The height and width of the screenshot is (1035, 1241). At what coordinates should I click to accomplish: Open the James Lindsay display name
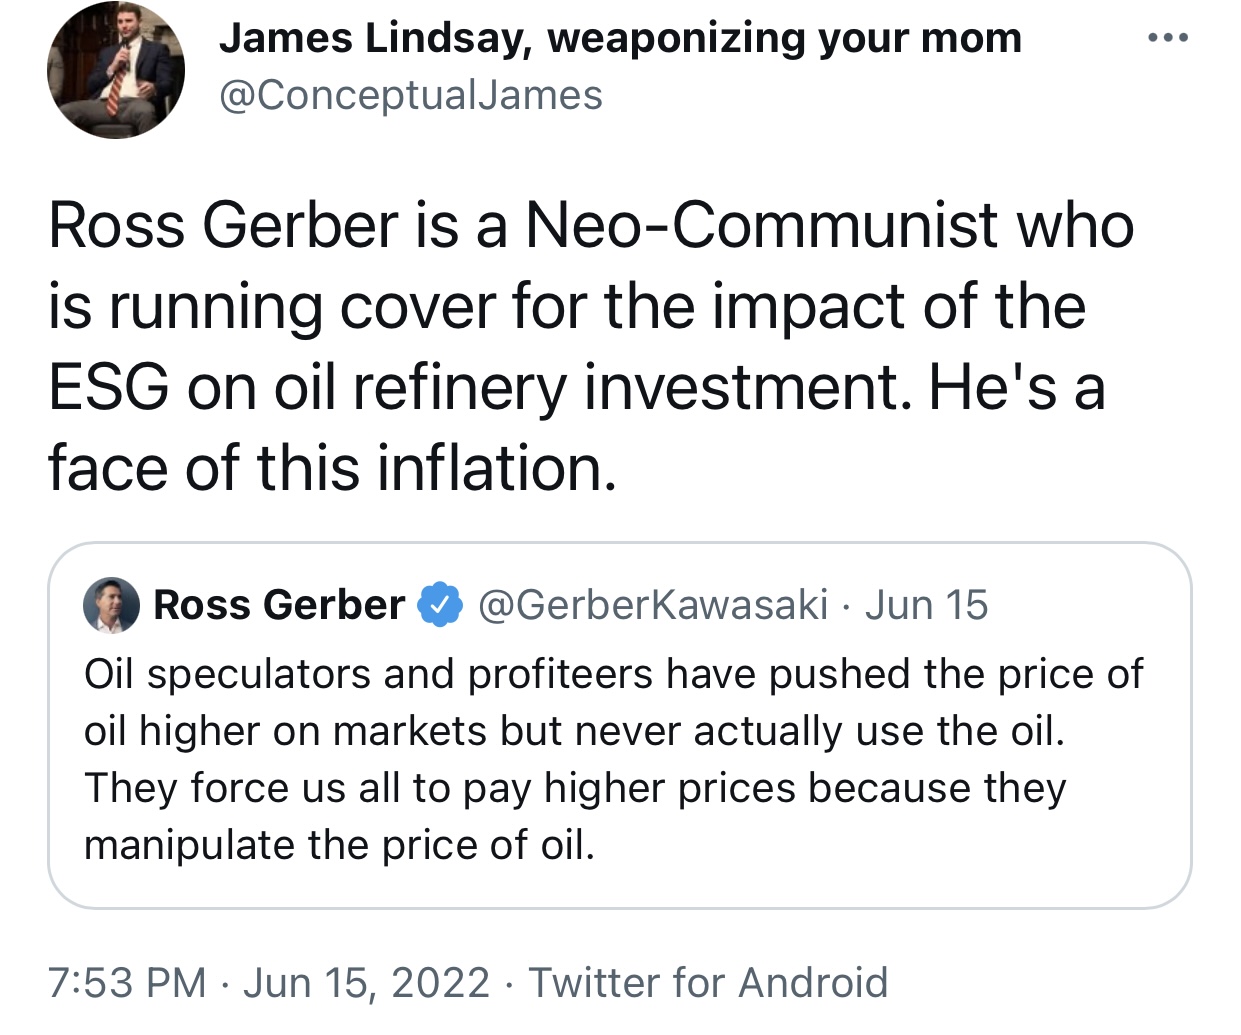pyautogui.click(x=620, y=38)
